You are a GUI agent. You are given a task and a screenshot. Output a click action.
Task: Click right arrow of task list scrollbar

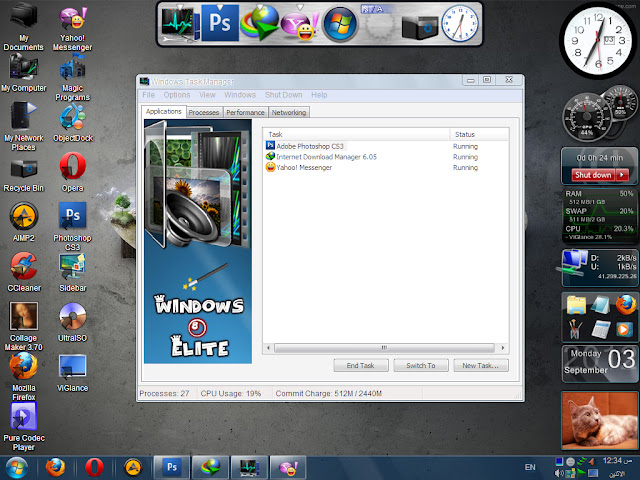tap(502, 348)
